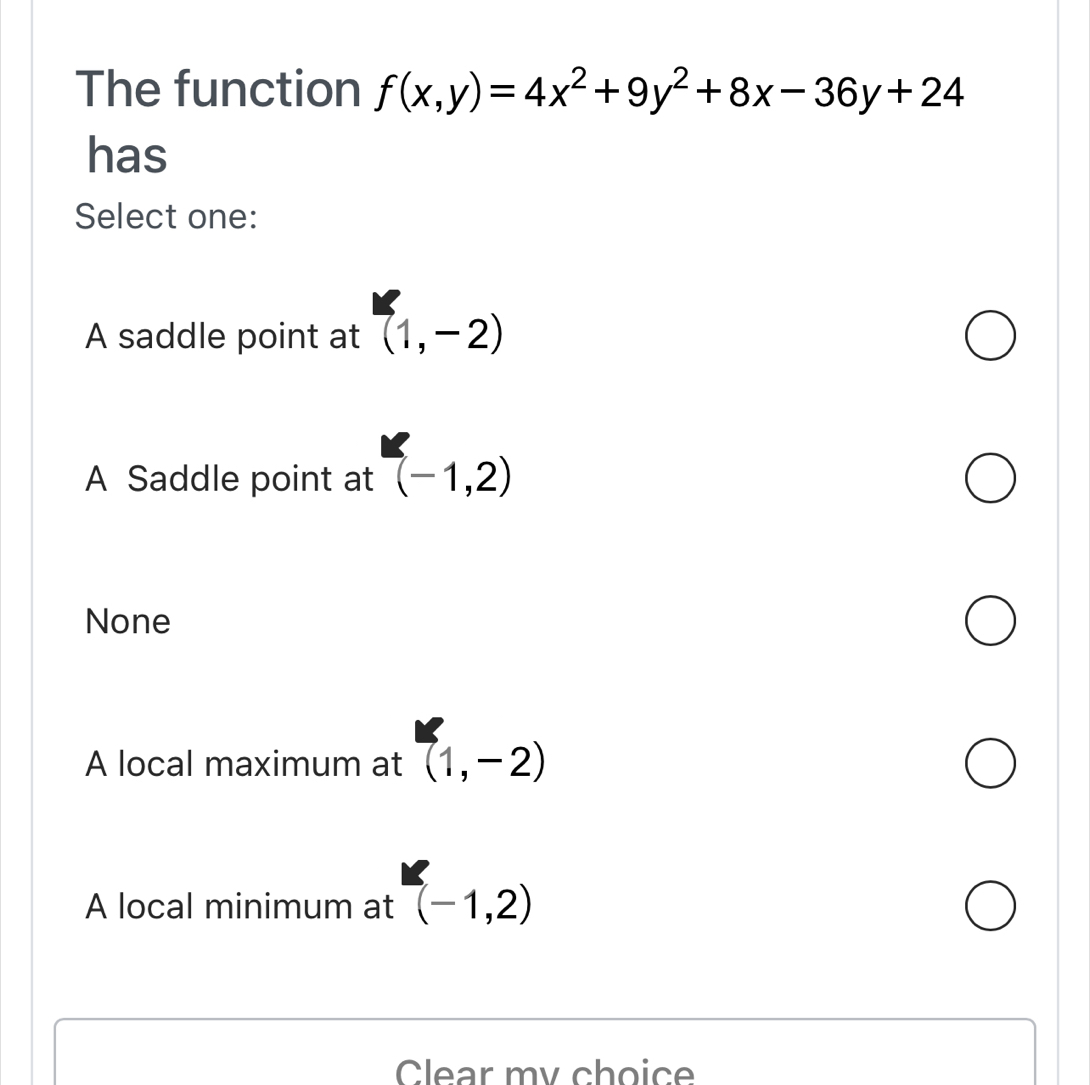Viewport: 1090px width, 1085px height.
Task: Click the "None" option label
Action: [x=128, y=622]
